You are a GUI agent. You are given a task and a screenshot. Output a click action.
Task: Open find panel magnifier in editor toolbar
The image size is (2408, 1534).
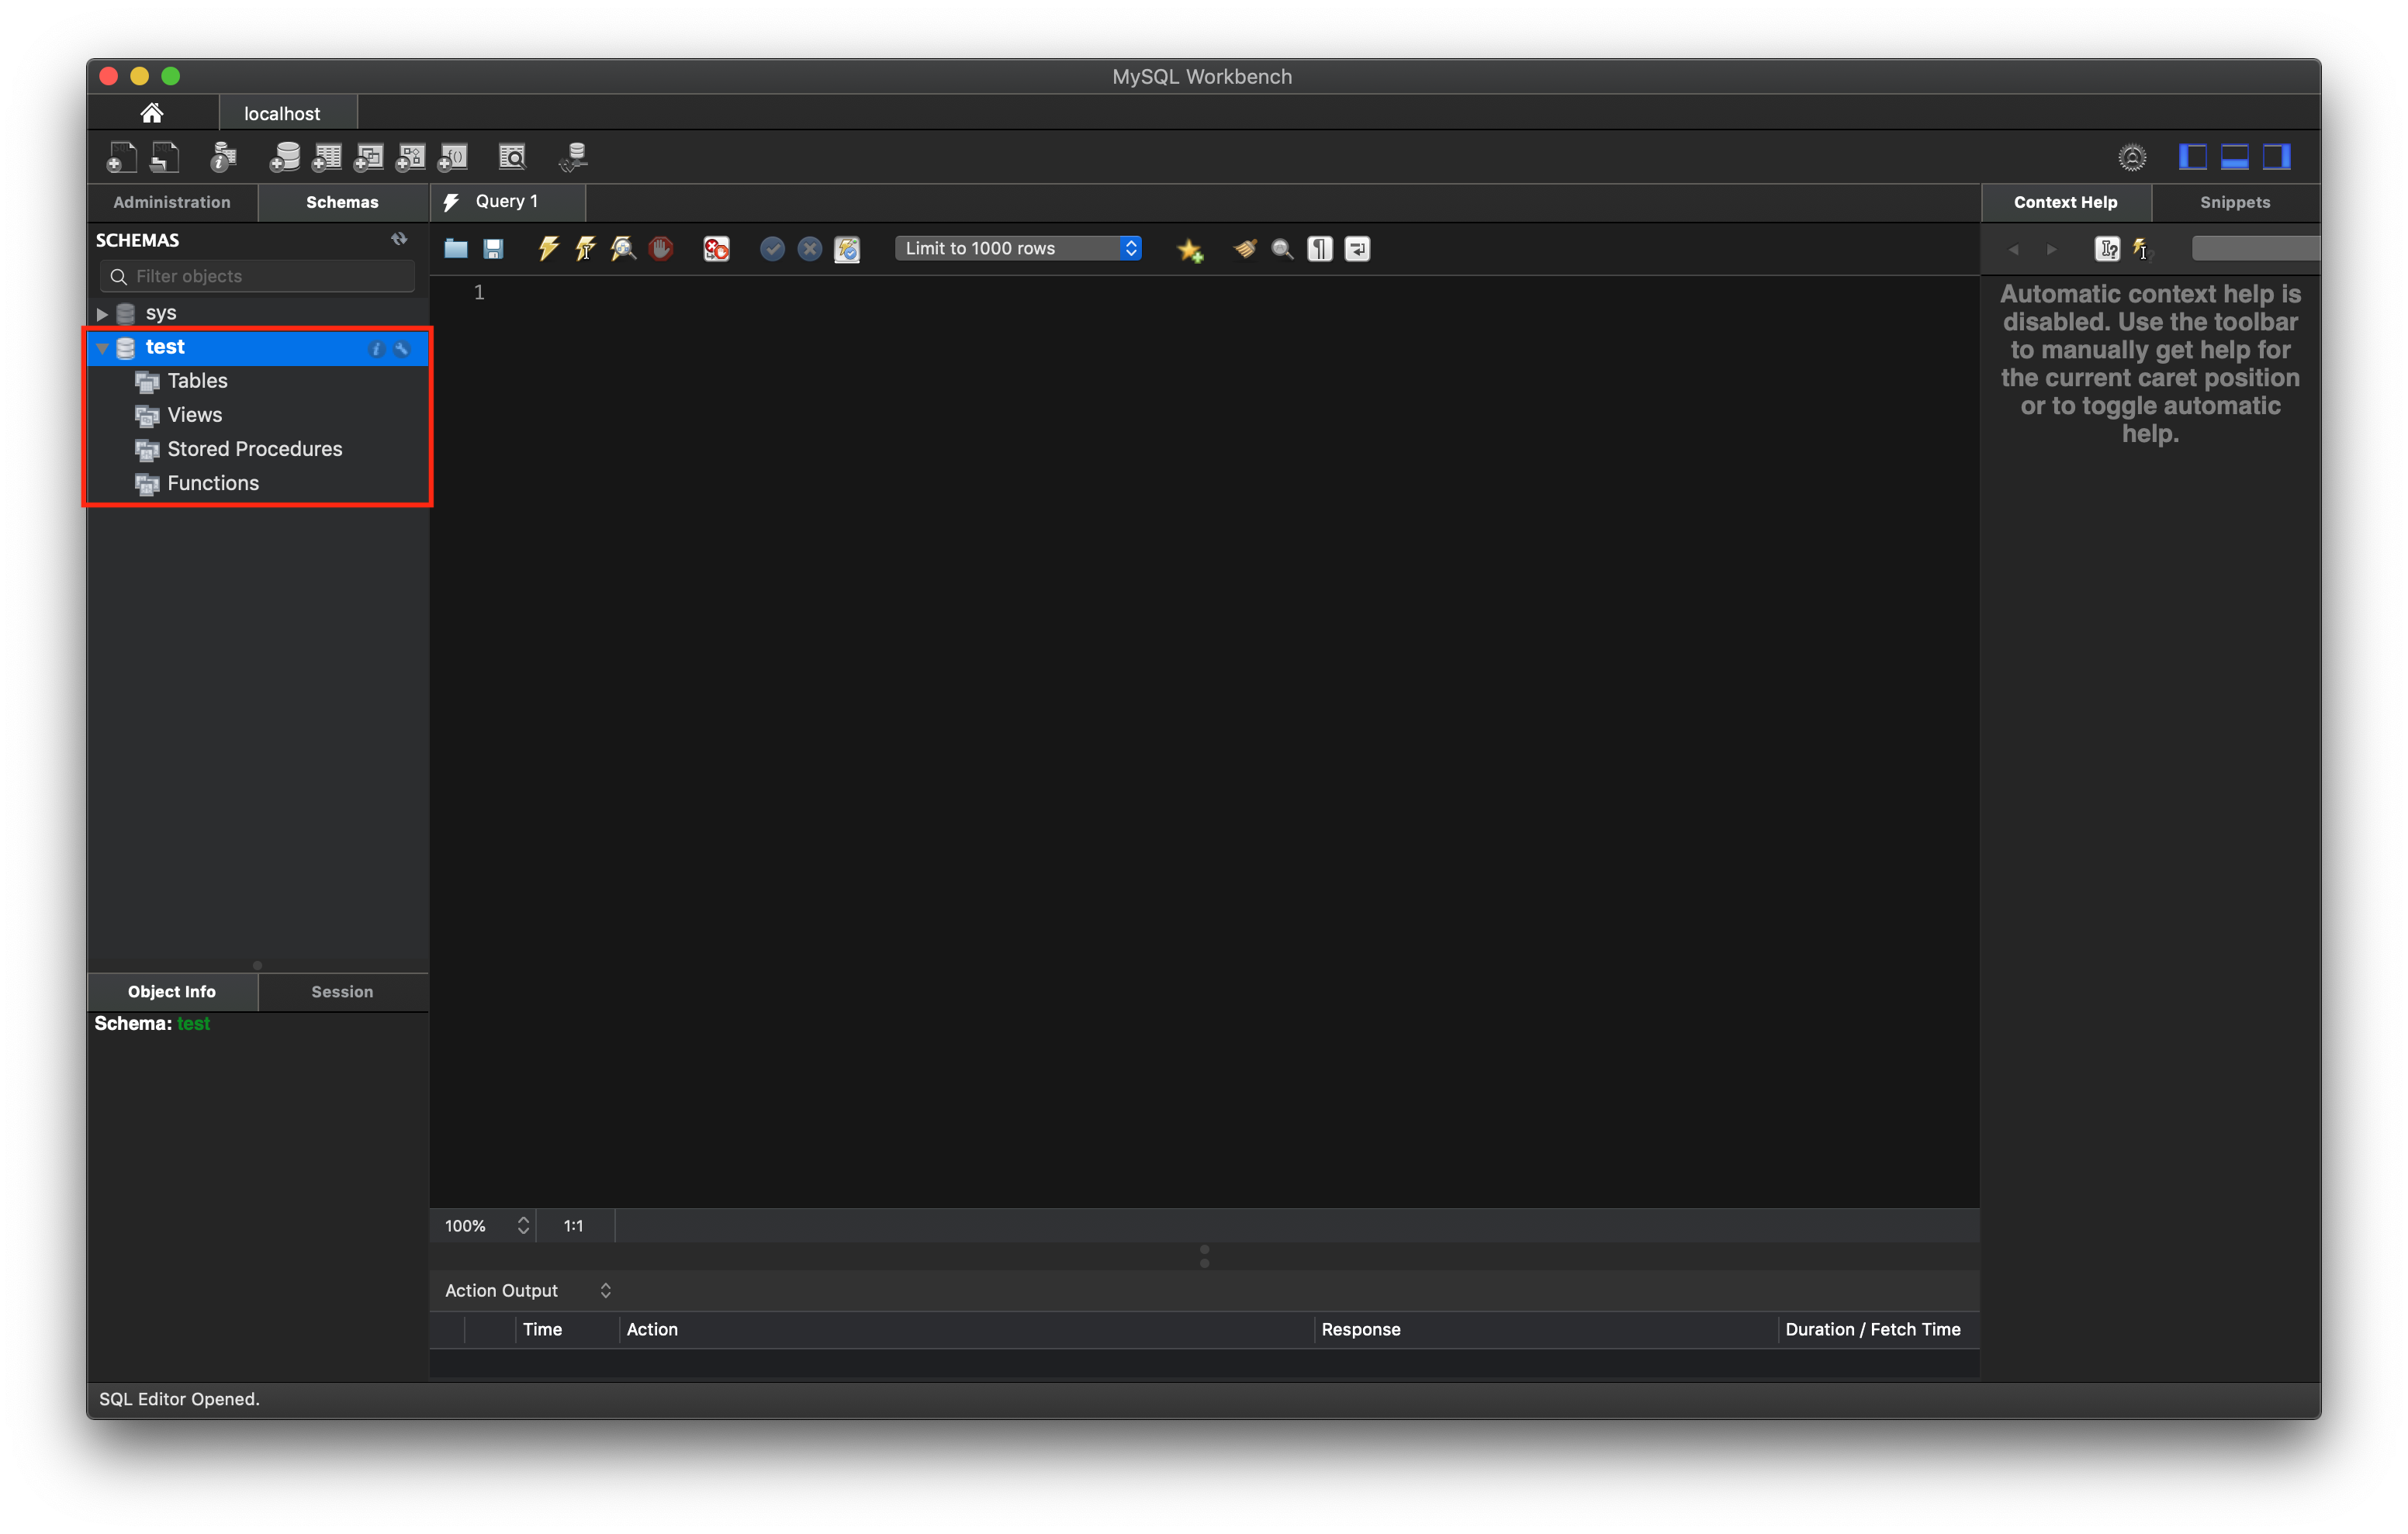[x=1282, y=249]
